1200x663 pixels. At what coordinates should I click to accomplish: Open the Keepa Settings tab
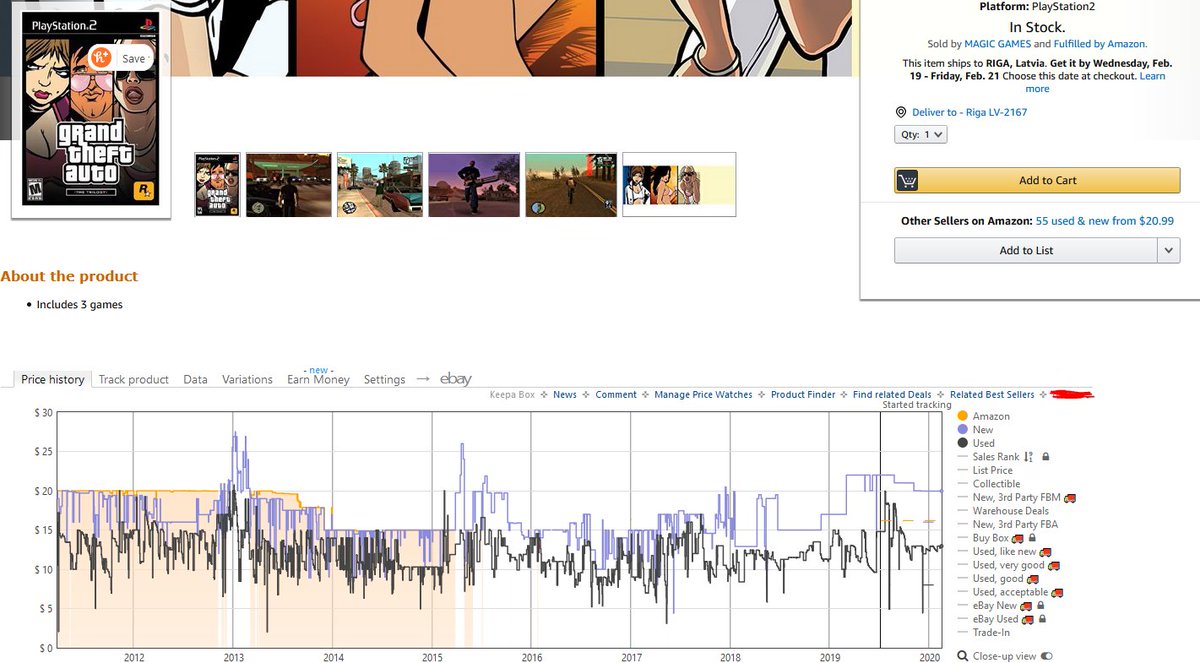(x=384, y=379)
